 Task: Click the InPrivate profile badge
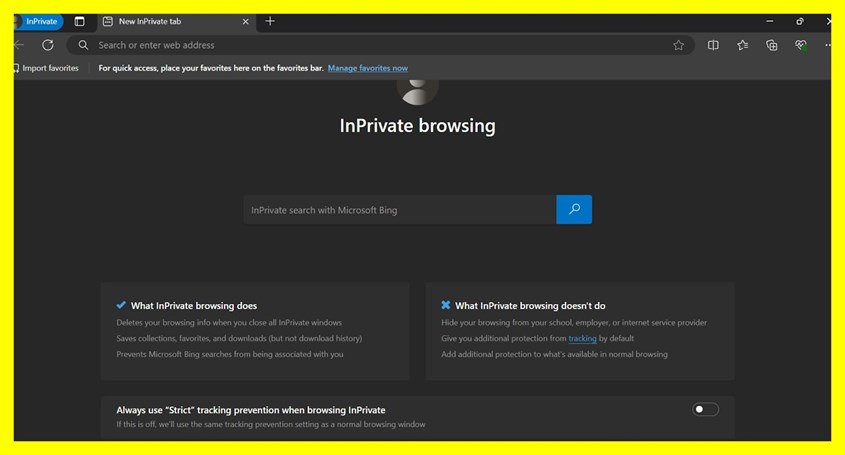tap(39, 22)
